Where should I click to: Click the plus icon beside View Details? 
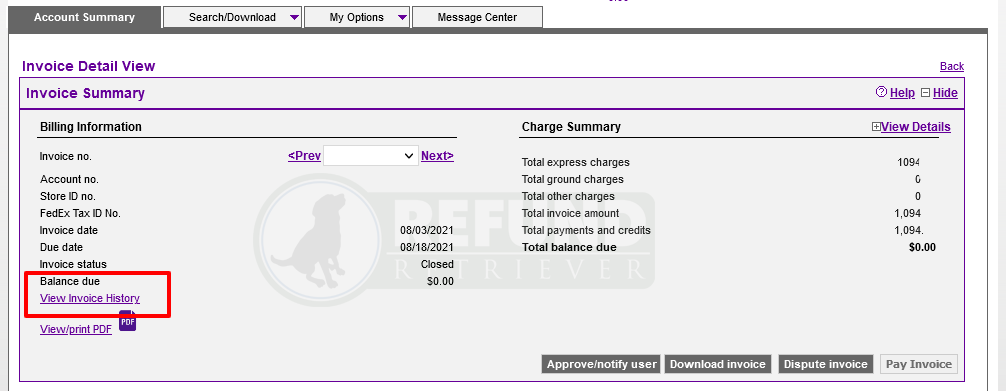click(x=876, y=127)
